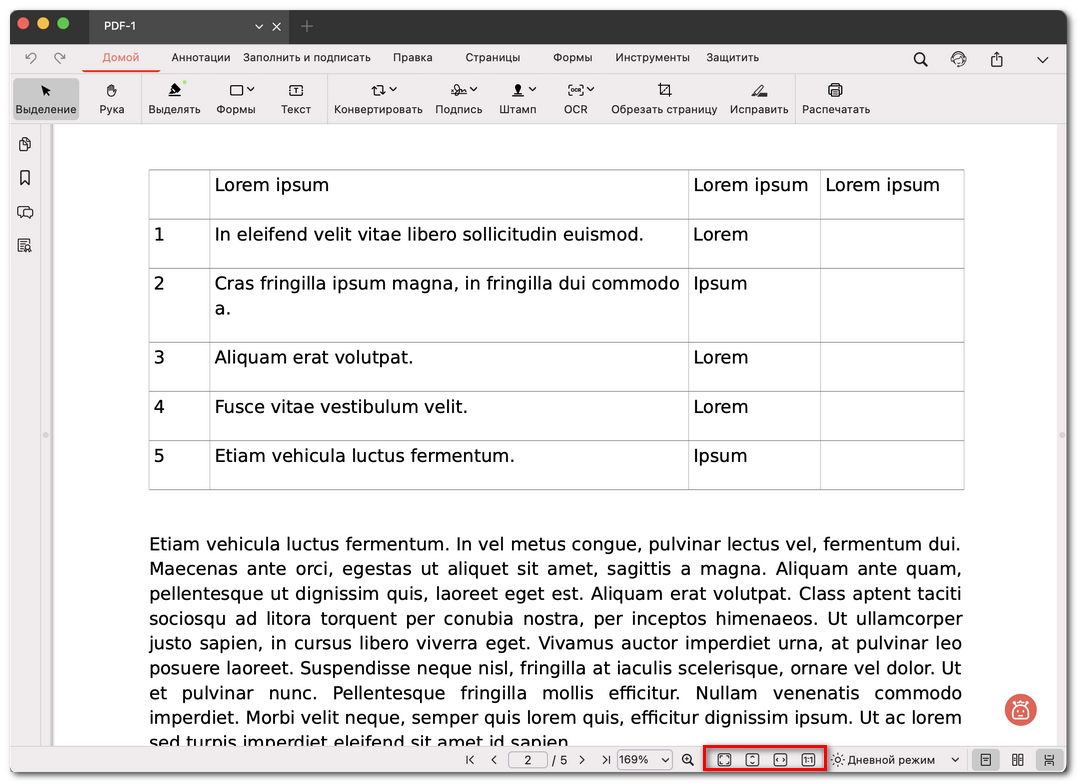Click the Print (Распечатать) icon
1078x783 pixels.
[835, 98]
